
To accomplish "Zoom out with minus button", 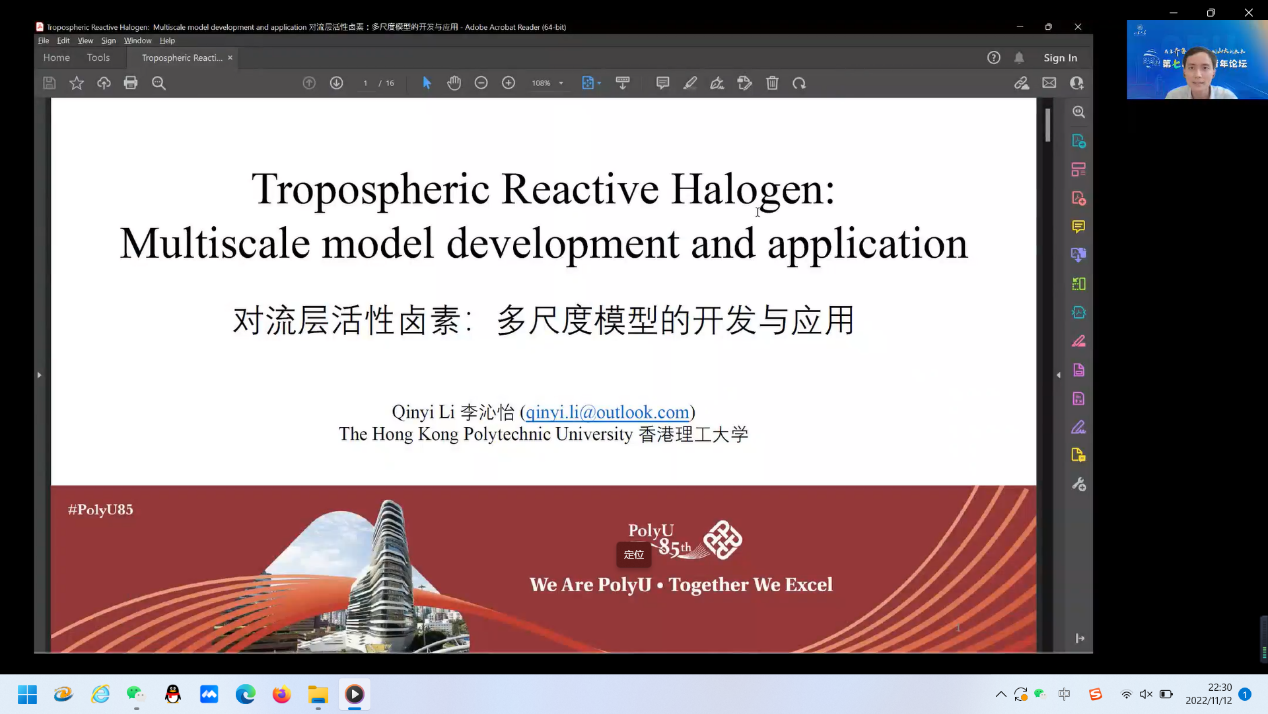I will pyautogui.click(x=481, y=83).
